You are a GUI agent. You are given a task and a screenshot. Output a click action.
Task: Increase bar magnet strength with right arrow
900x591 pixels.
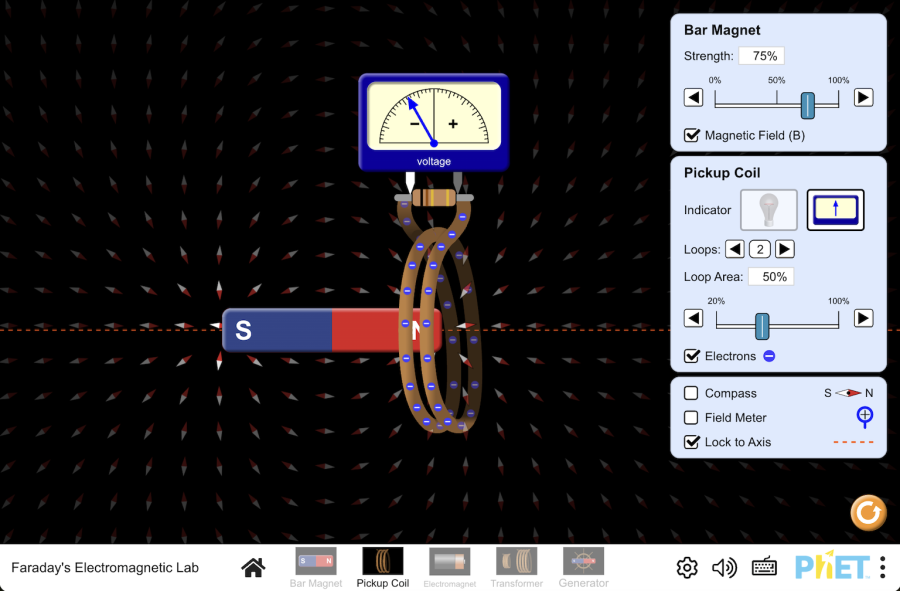[x=863, y=98]
